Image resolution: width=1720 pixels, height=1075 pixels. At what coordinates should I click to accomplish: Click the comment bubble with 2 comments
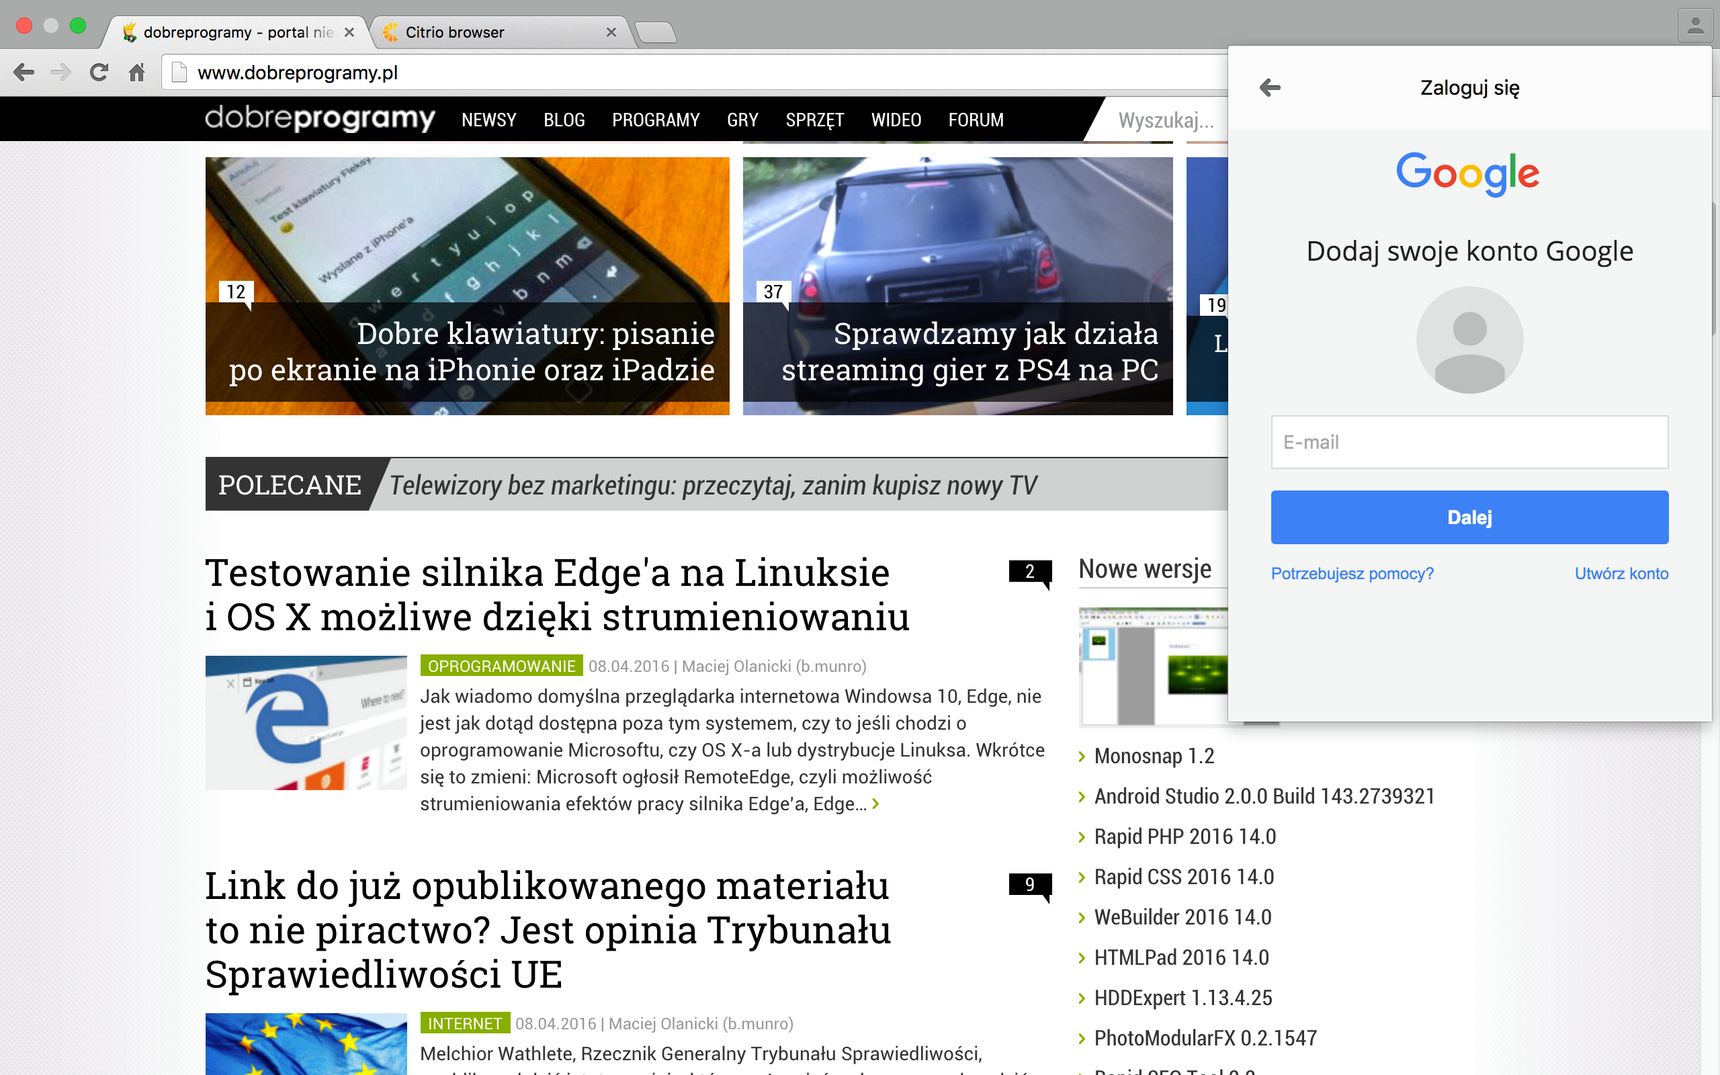[x=1030, y=572]
